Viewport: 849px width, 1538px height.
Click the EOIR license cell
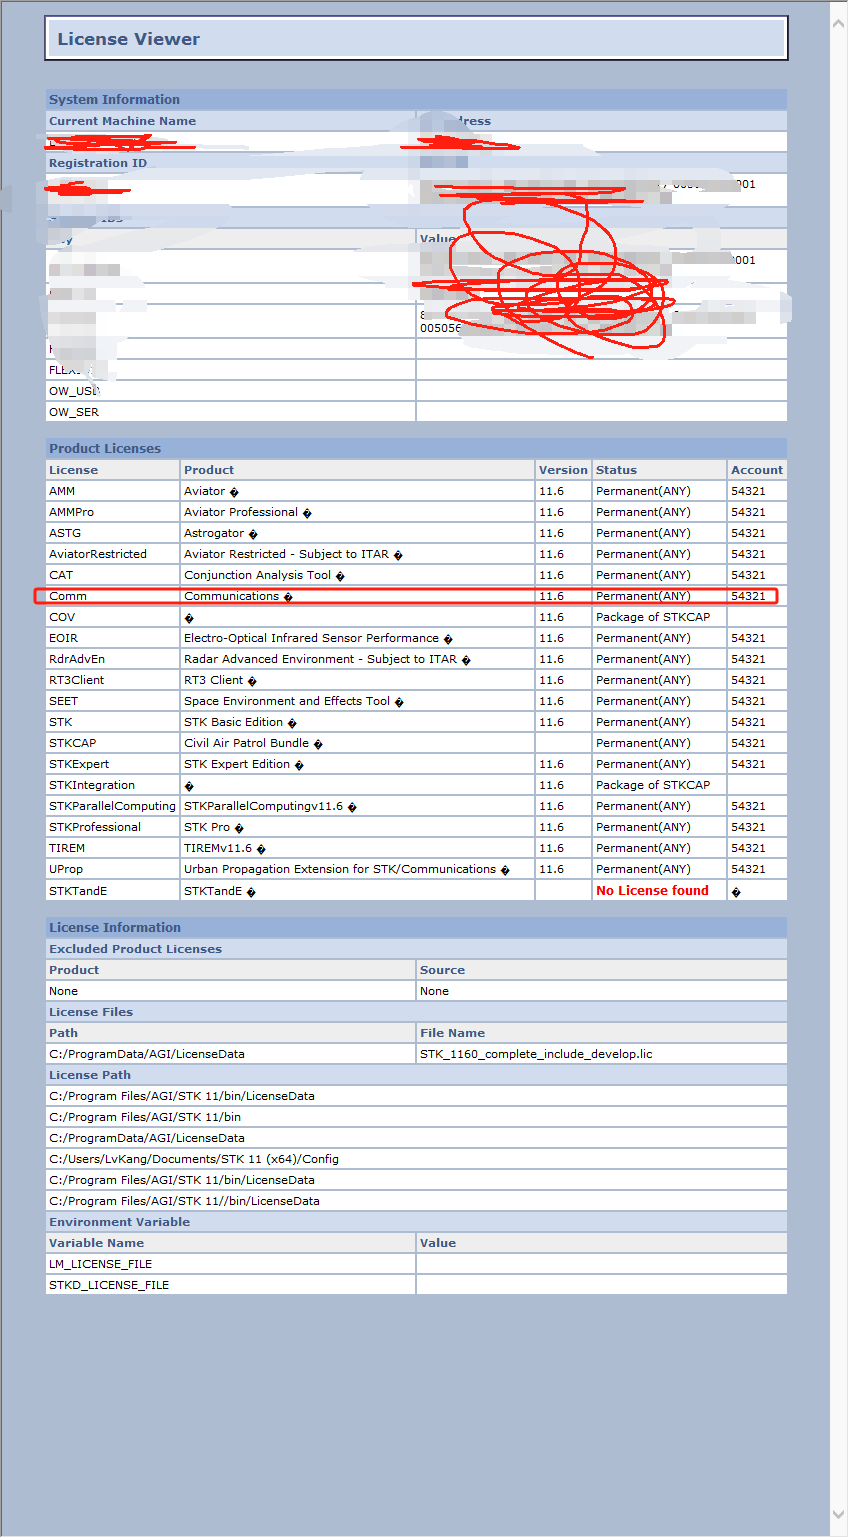113,638
